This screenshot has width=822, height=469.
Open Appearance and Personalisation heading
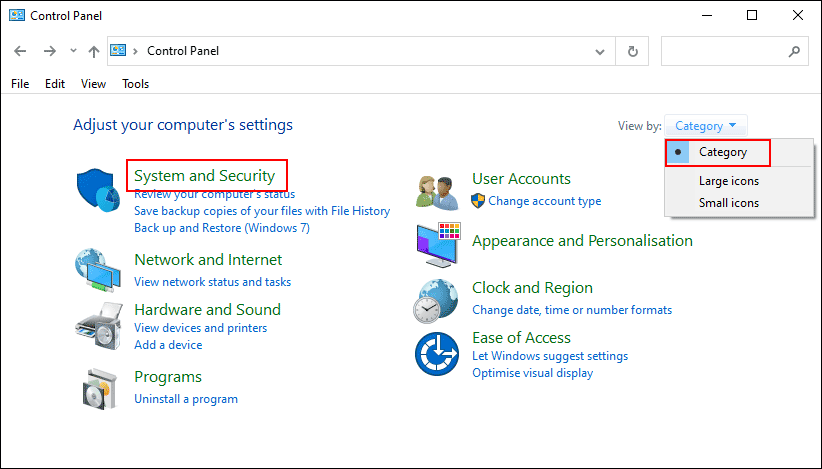(x=582, y=241)
